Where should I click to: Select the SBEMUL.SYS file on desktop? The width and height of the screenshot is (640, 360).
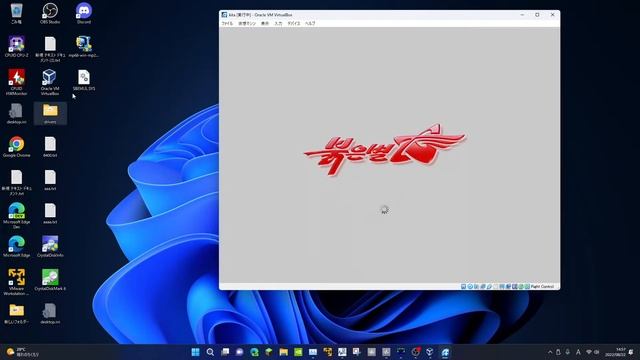click(x=84, y=80)
